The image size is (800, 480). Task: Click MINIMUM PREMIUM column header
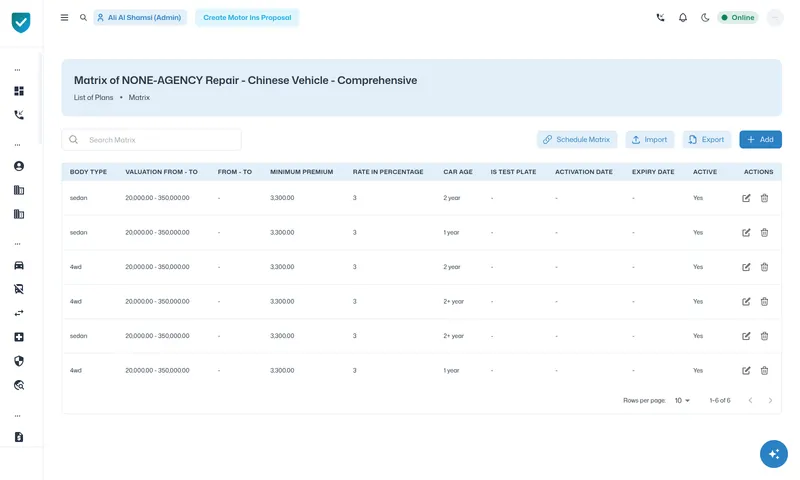click(x=302, y=172)
